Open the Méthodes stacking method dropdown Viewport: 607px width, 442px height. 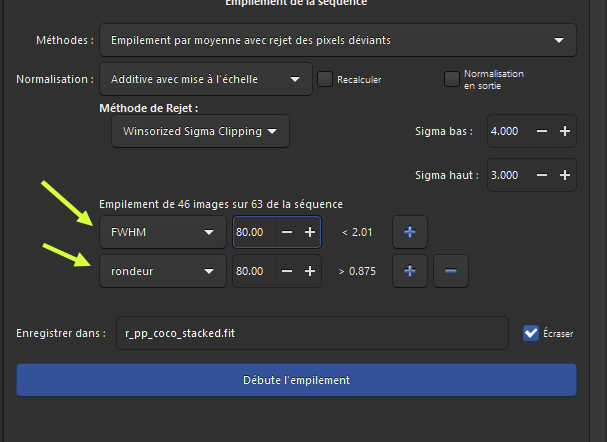pyautogui.click(x=338, y=40)
